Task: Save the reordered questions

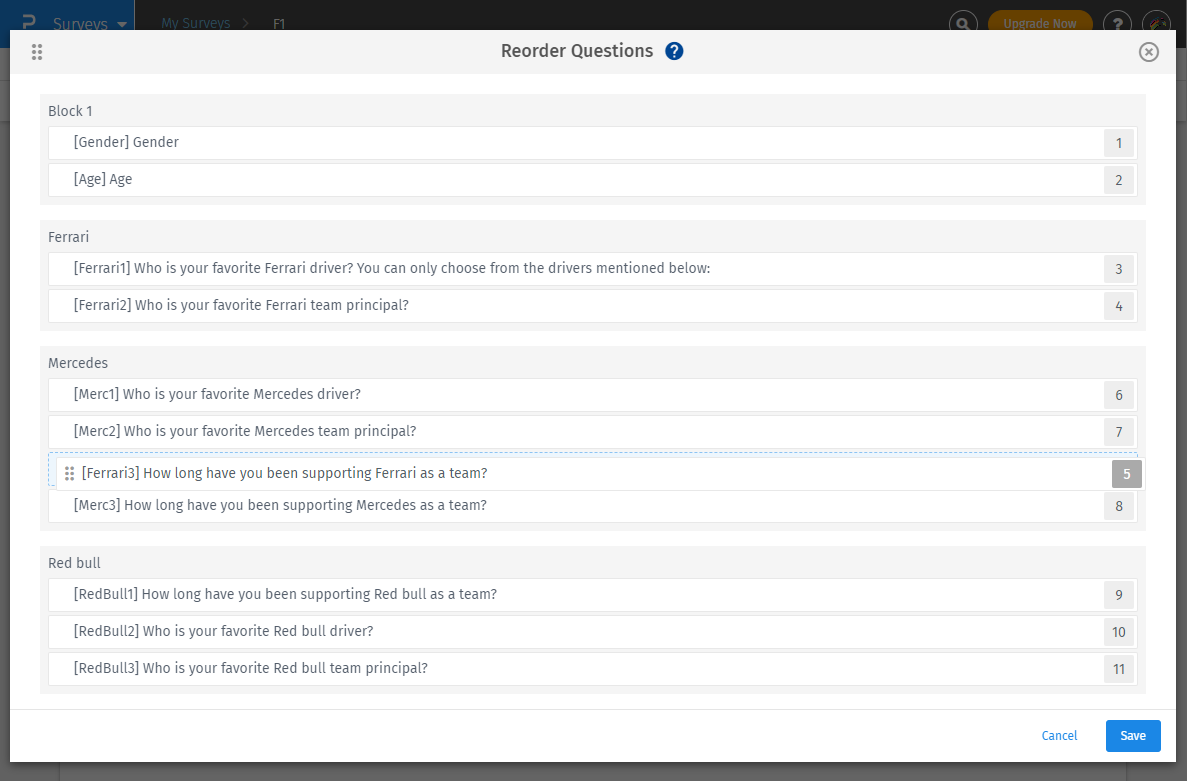Action: point(1132,735)
